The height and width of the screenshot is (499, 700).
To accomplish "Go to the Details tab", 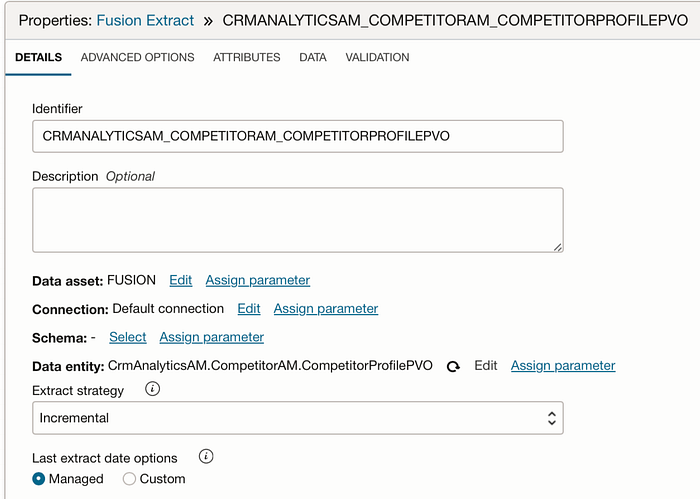I will (38, 57).
